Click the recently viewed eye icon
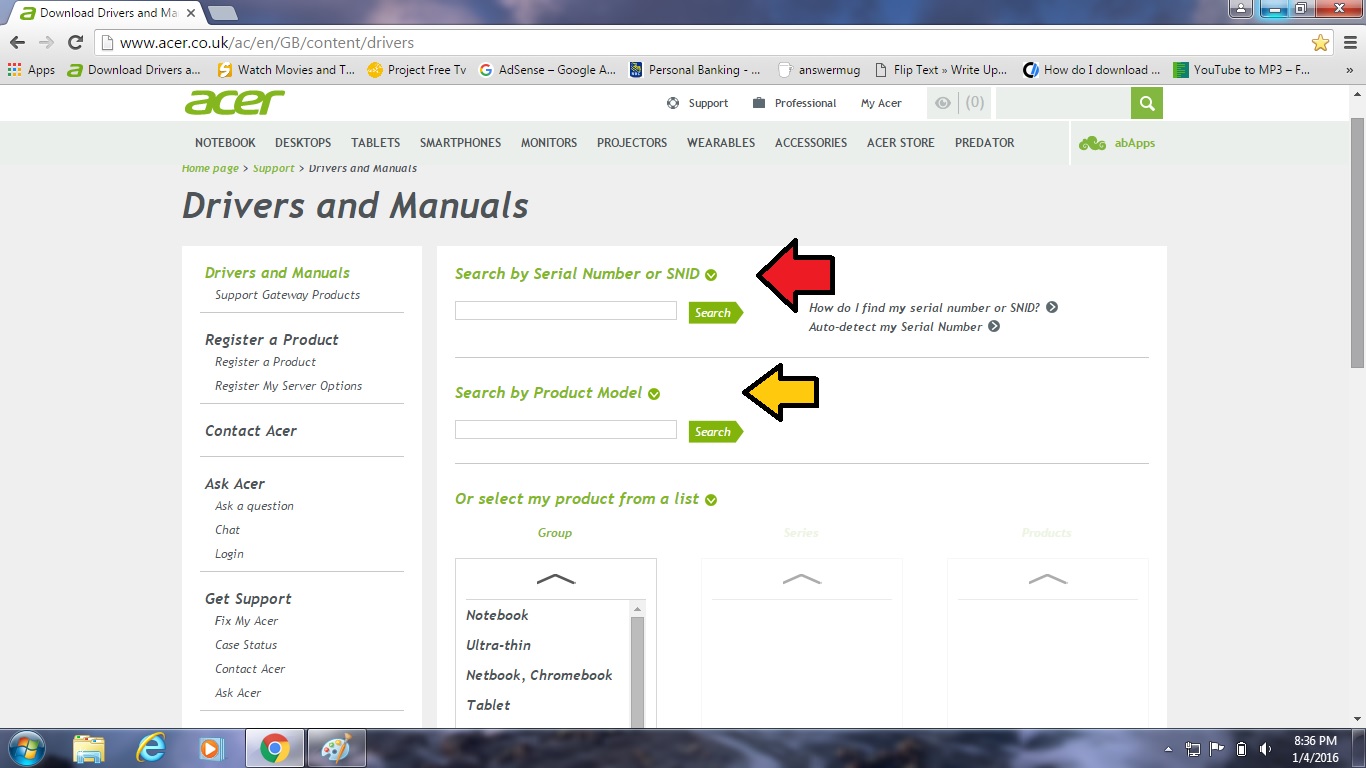The width and height of the screenshot is (1366, 768). (941, 103)
